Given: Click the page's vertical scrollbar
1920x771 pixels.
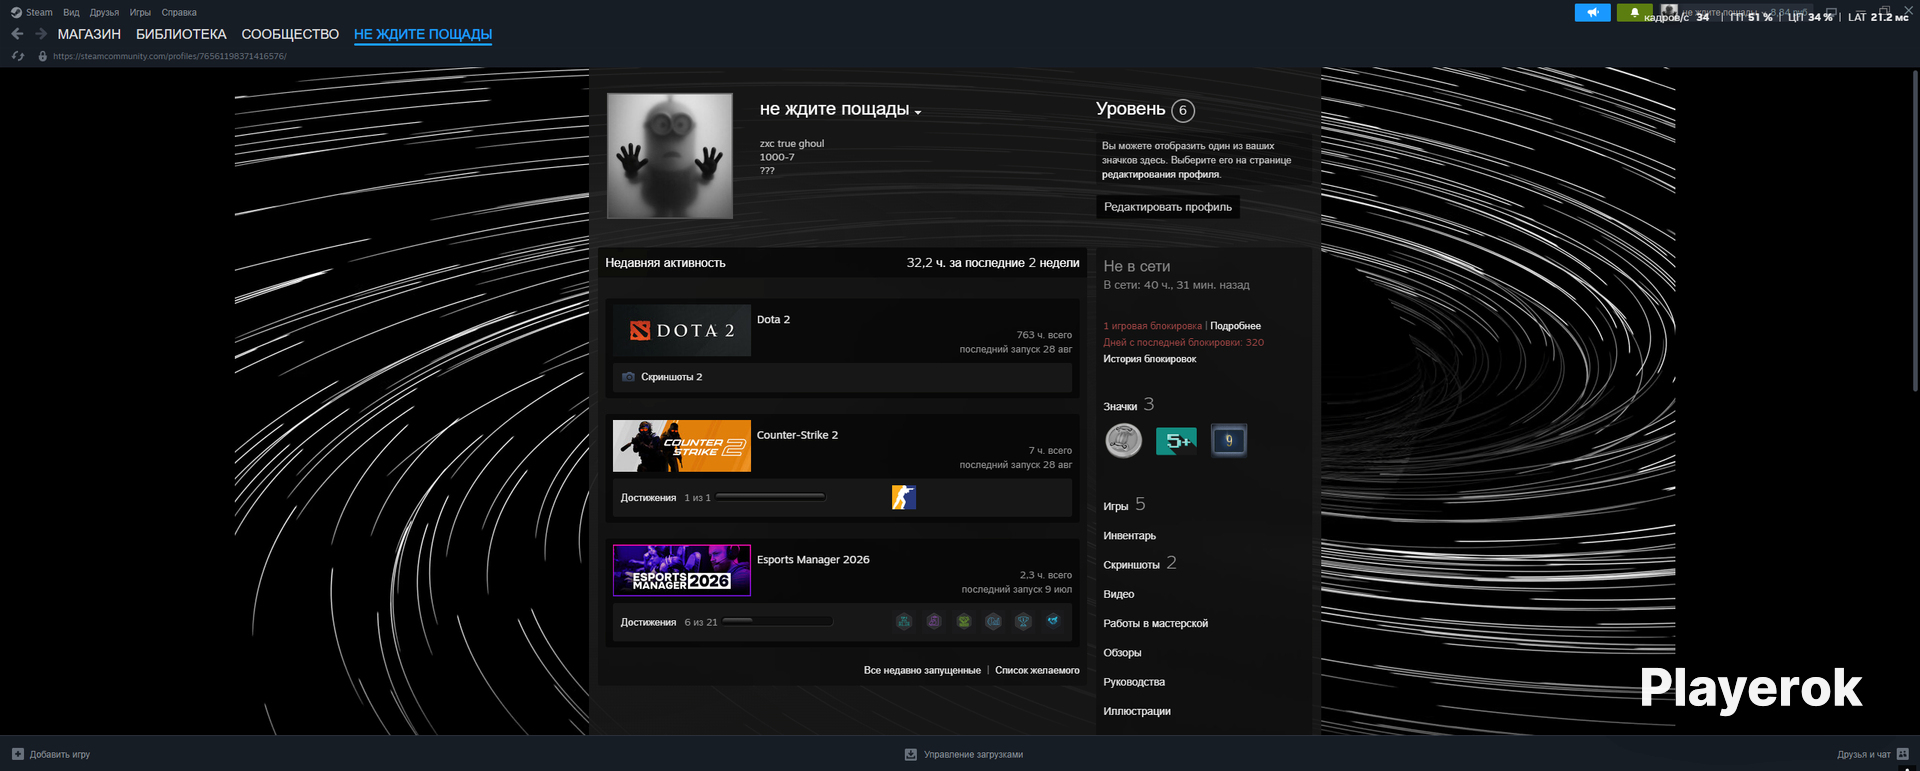Looking at the screenshot, I should [x=1915, y=230].
